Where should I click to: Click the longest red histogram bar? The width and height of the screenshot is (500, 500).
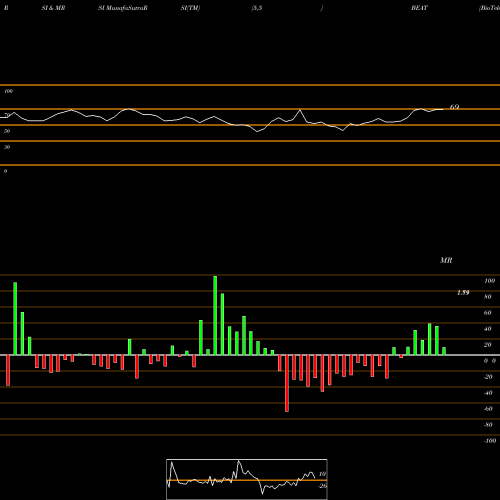(x=287, y=383)
